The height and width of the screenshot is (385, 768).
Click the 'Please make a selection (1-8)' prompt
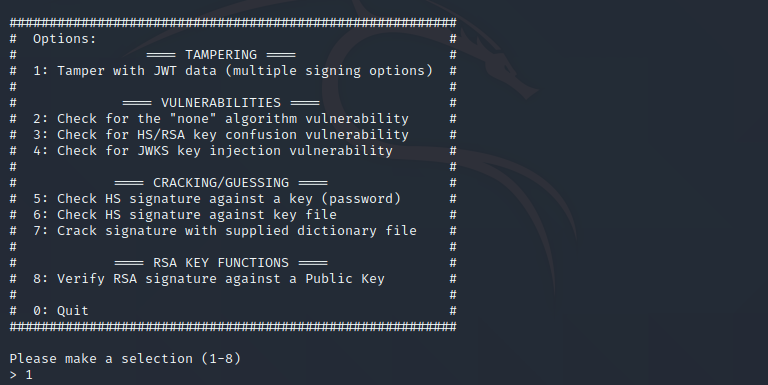point(125,359)
